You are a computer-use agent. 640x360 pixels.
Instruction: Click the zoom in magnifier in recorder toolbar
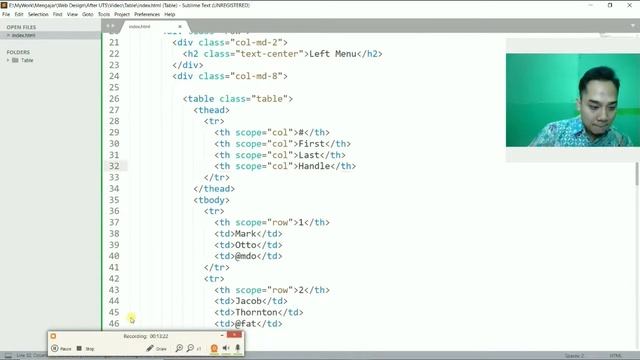tap(179, 348)
